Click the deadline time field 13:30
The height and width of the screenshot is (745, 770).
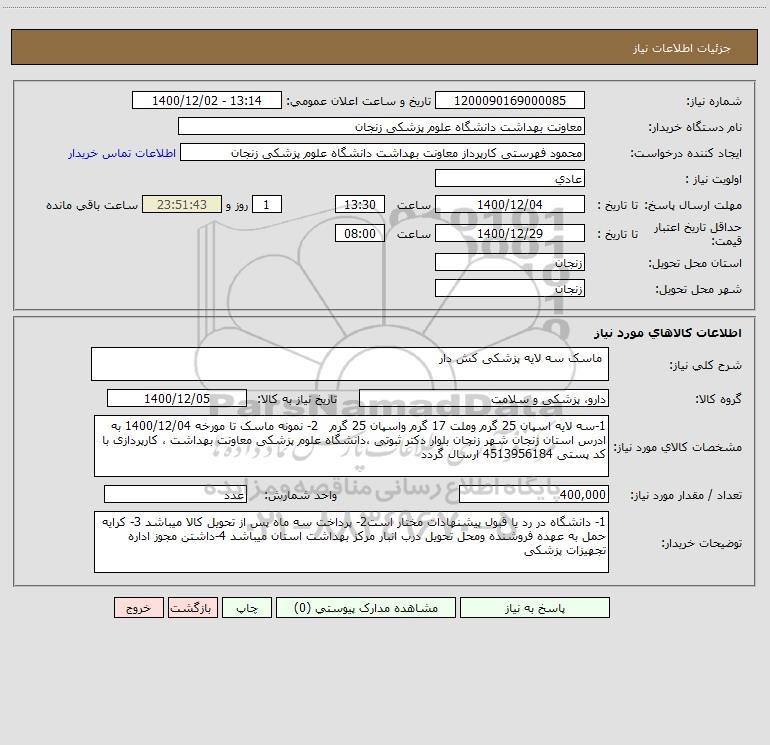(359, 205)
